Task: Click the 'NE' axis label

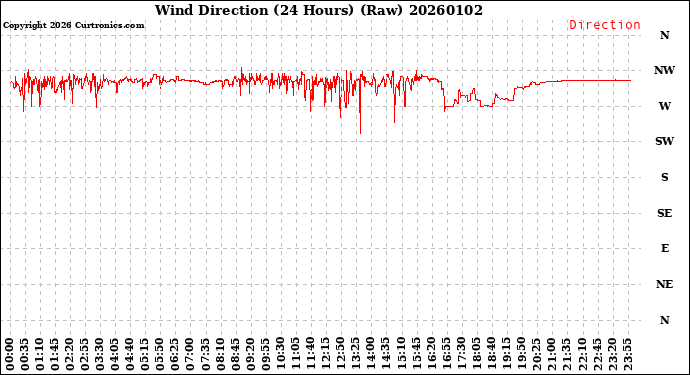Action: click(x=664, y=284)
